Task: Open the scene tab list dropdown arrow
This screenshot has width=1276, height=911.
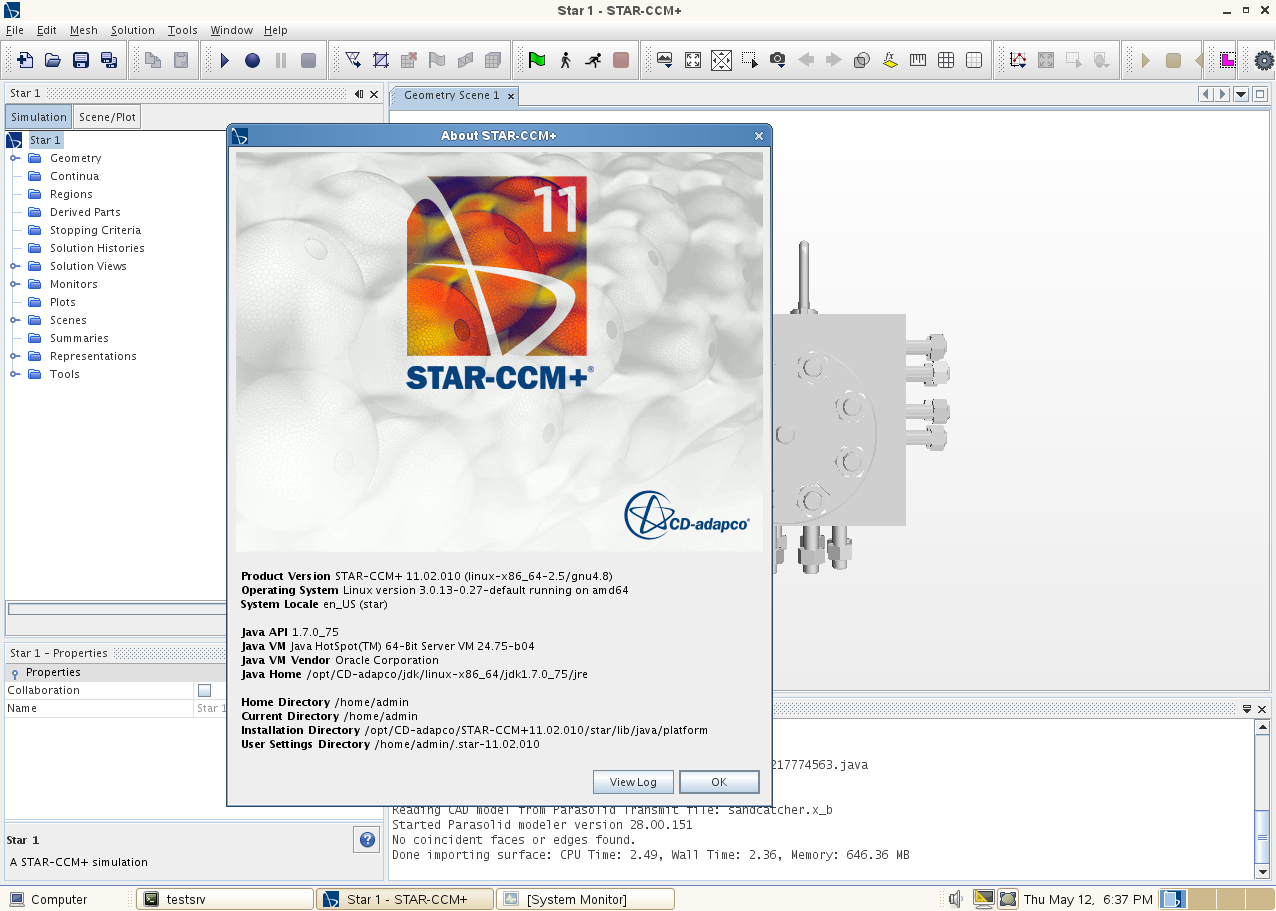Action: 1241,94
